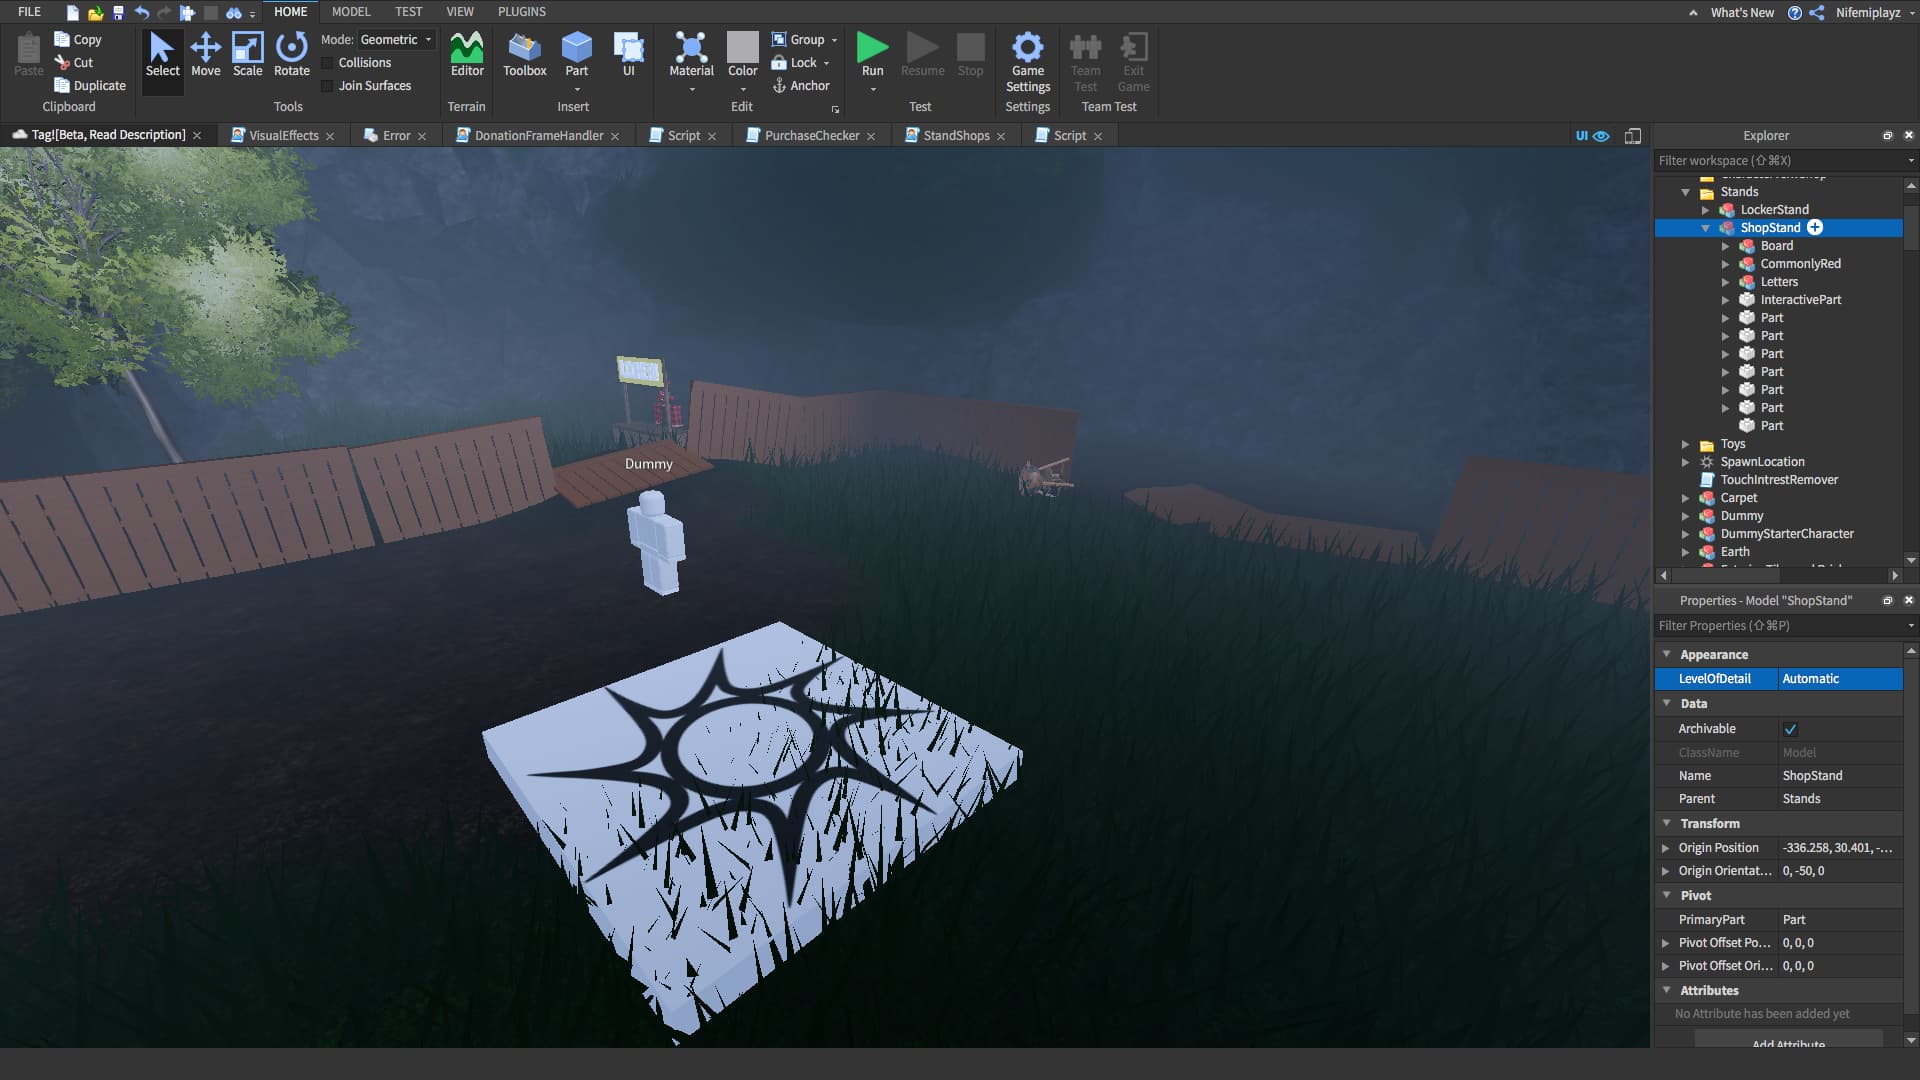The width and height of the screenshot is (1920, 1080).
Task: Open the PurchaseChecker script tab
Action: coord(811,136)
